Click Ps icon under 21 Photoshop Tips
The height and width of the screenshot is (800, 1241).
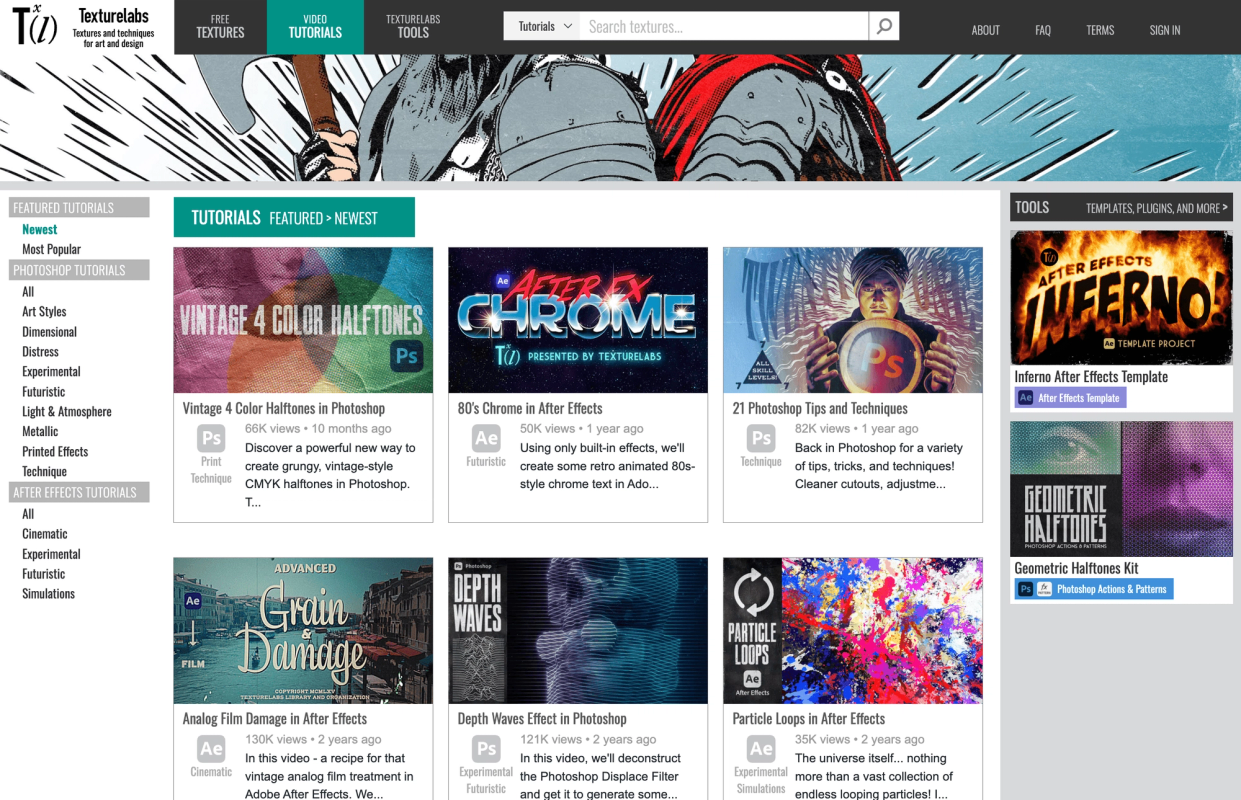tap(761, 439)
